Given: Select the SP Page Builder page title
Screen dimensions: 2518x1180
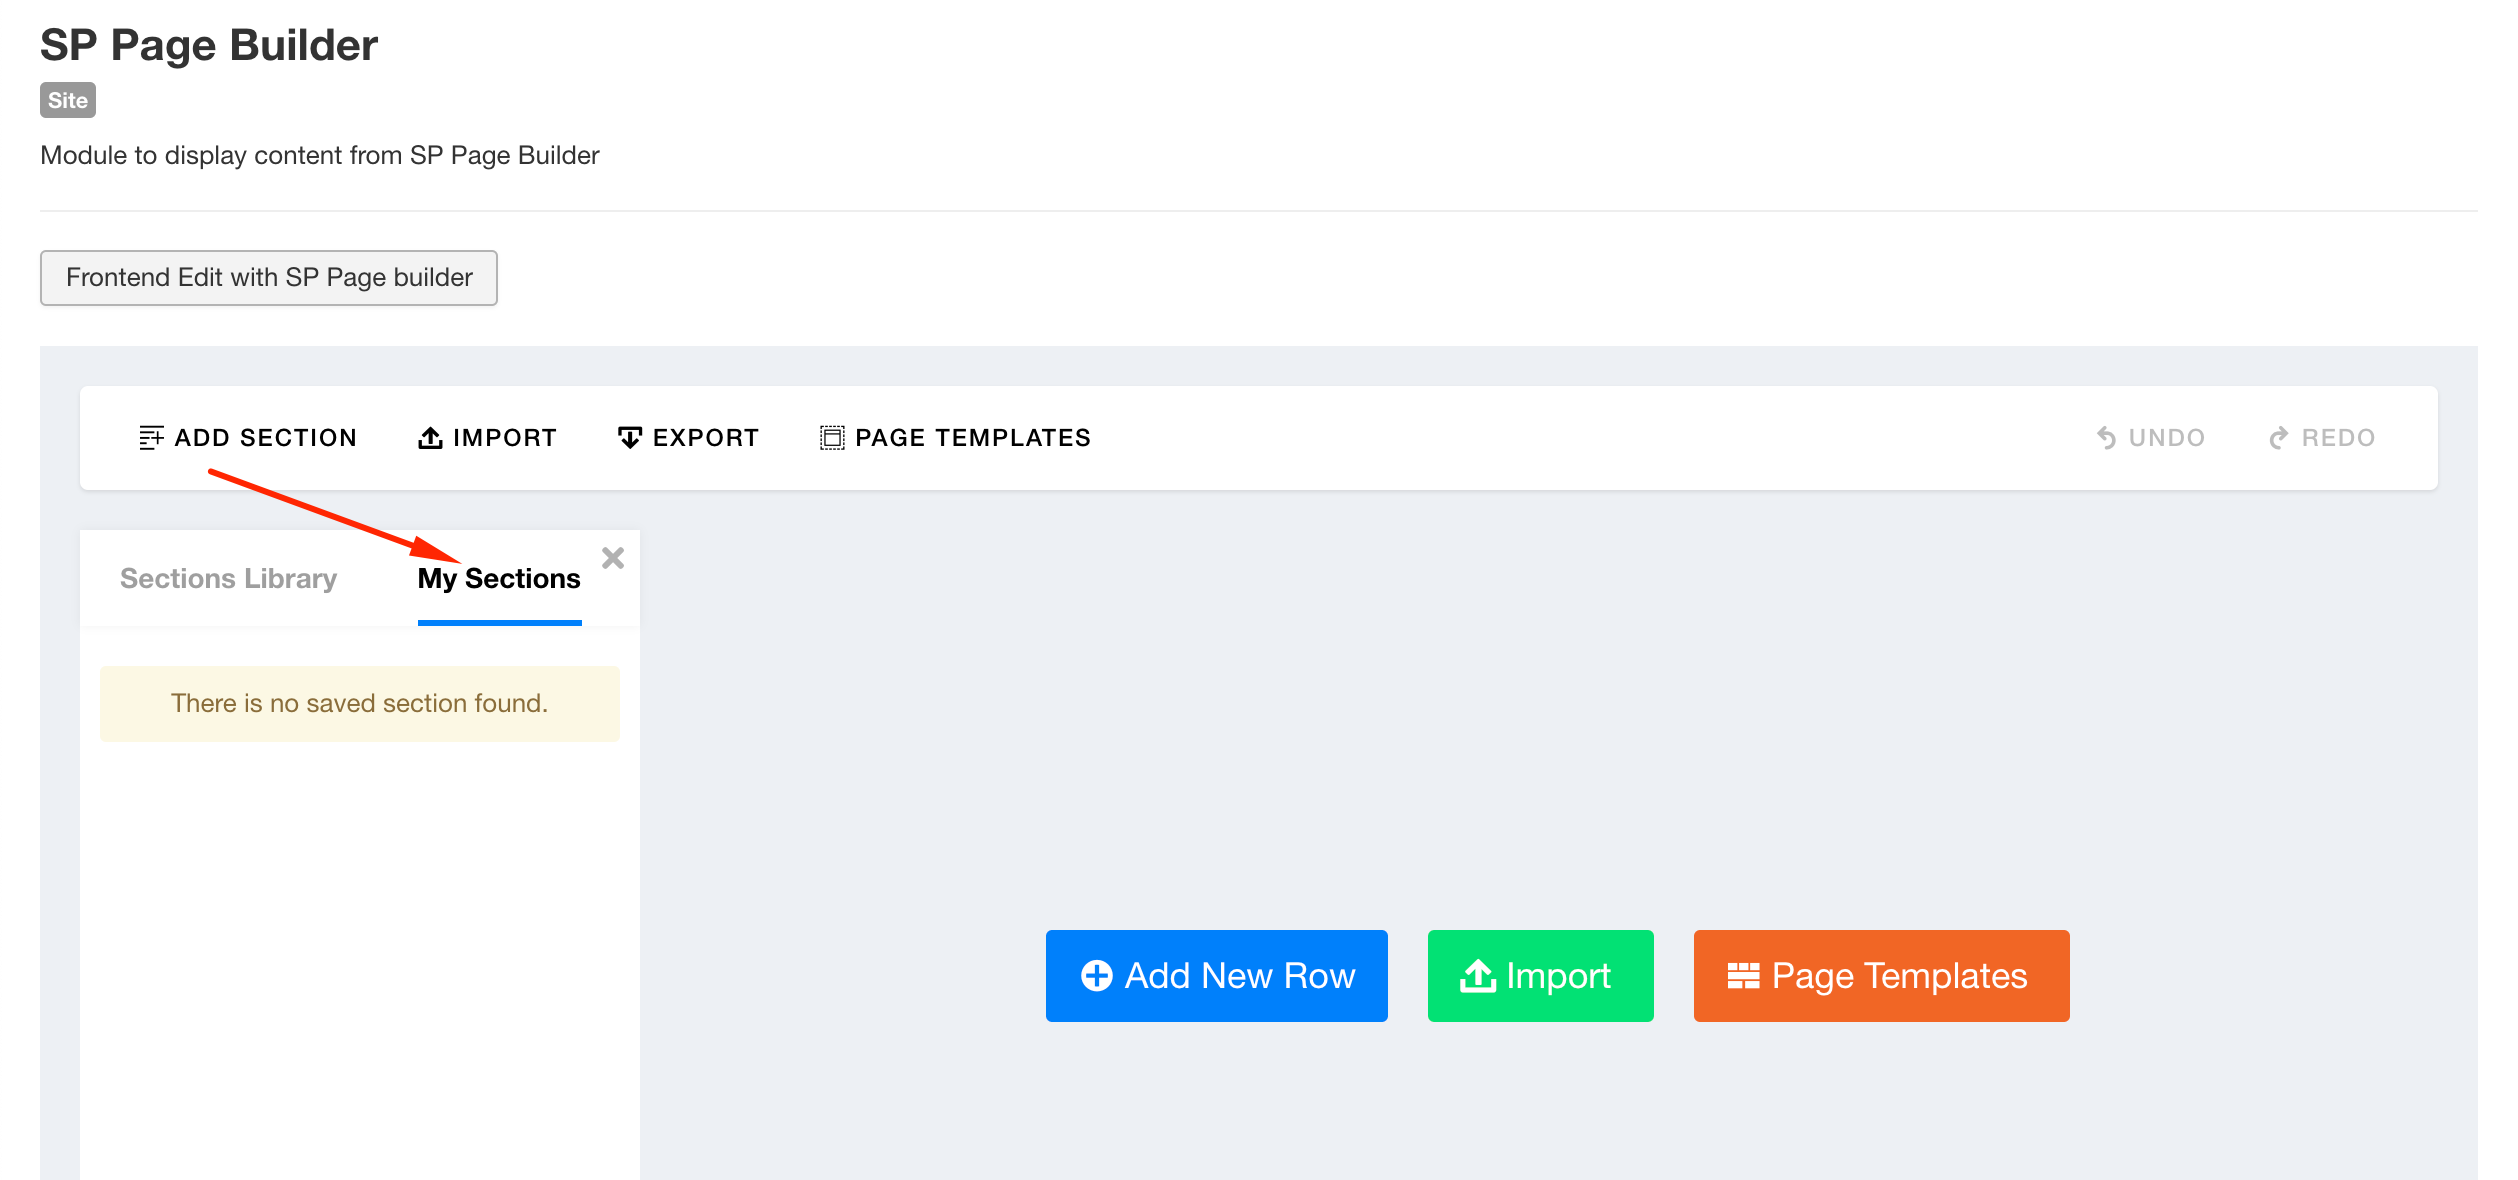Looking at the screenshot, I should point(209,43).
